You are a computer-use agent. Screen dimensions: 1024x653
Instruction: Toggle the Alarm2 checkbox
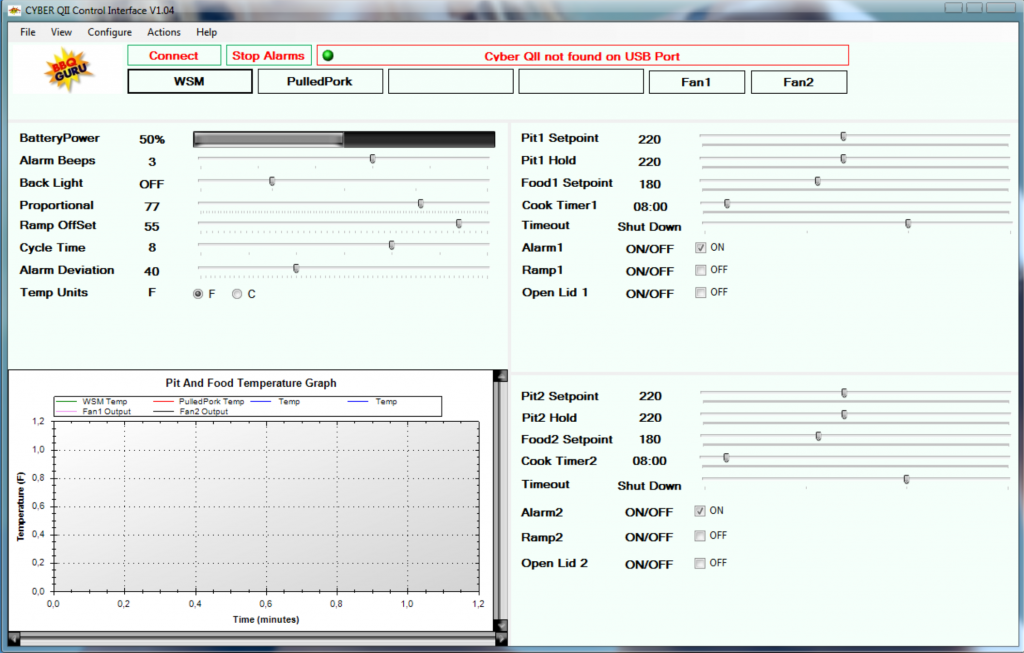(700, 511)
